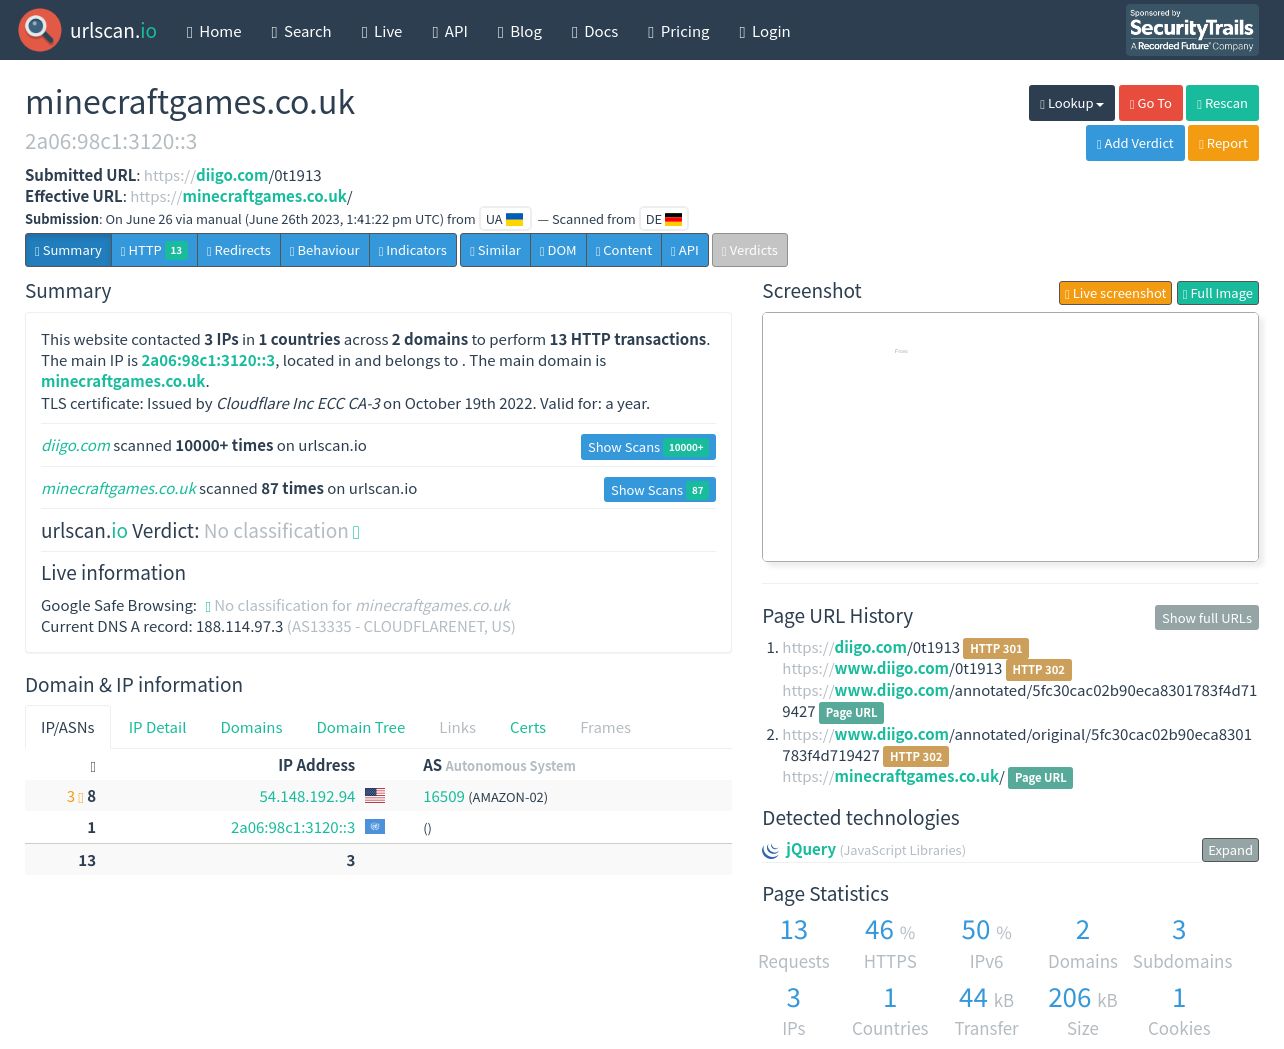Switch to the Redirects tab
The image size is (1284, 1049).
(x=239, y=250)
